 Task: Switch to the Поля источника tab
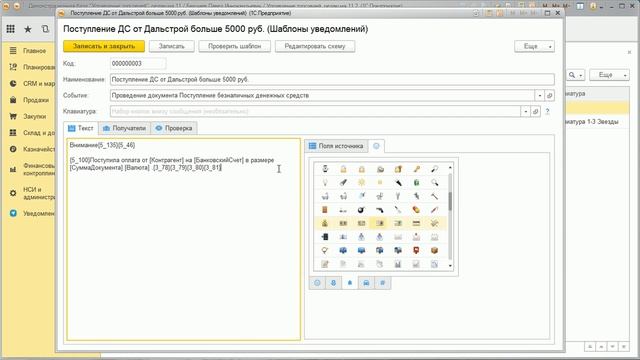pyautogui.click(x=336, y=146)
